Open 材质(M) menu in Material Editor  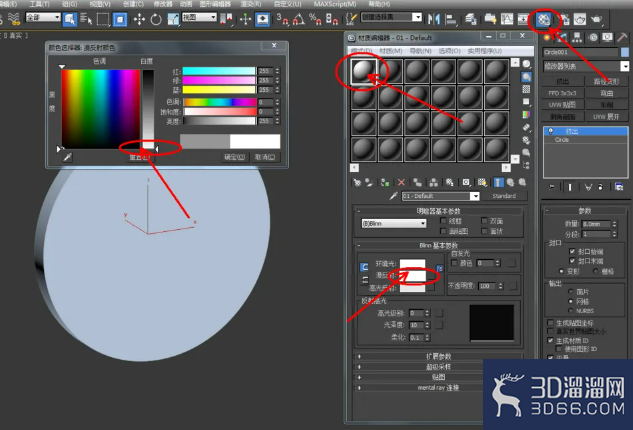coord(391,51)
